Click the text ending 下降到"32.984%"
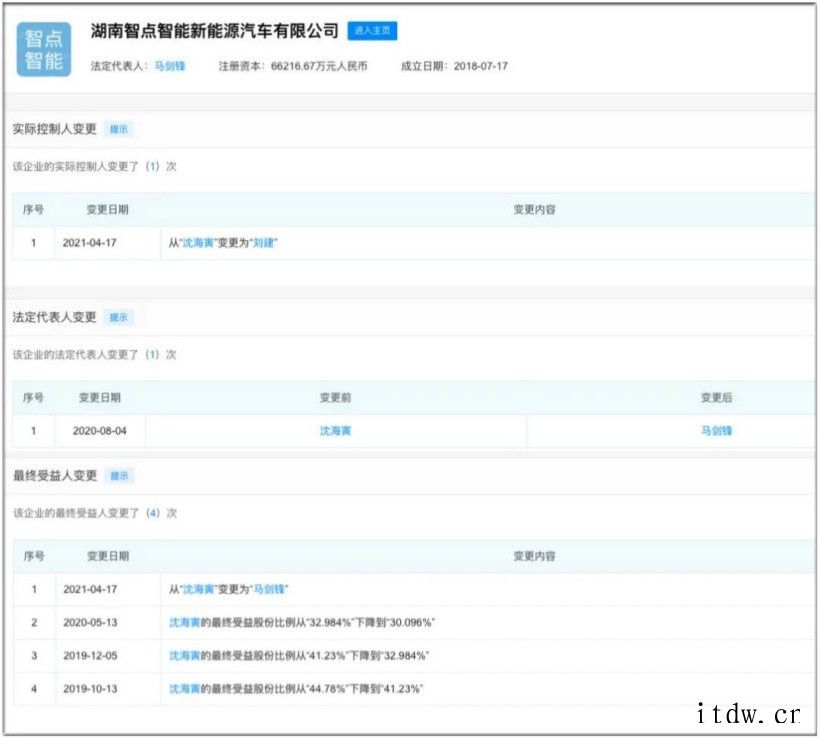 (299, 656)
